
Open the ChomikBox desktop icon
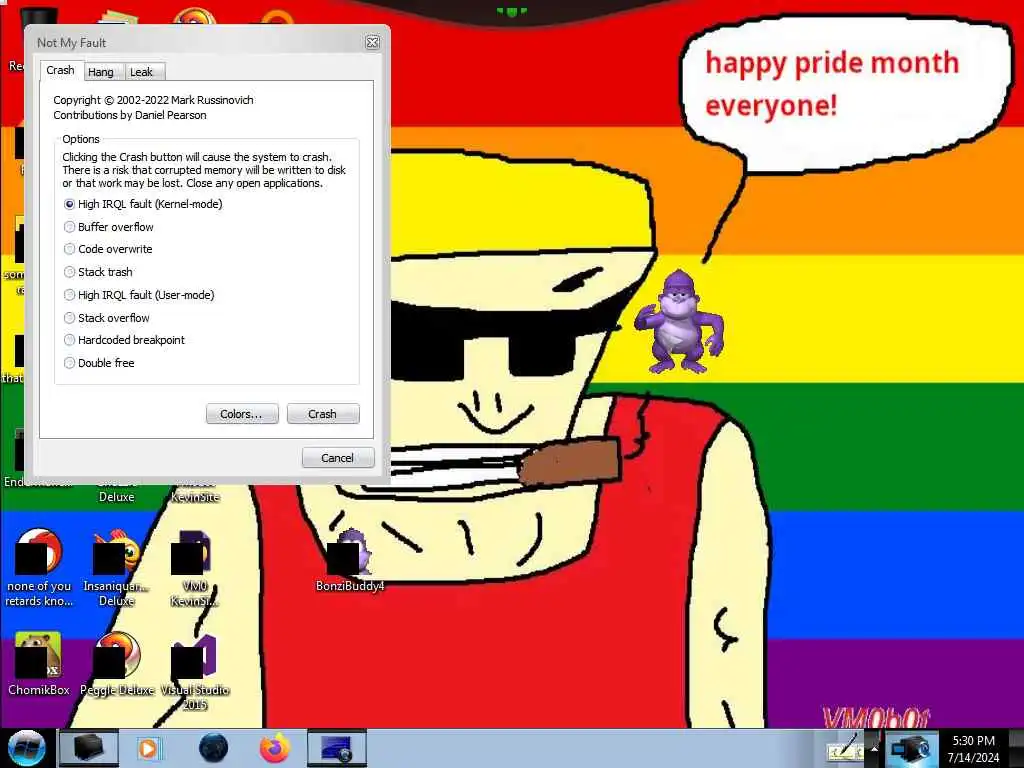39,664
